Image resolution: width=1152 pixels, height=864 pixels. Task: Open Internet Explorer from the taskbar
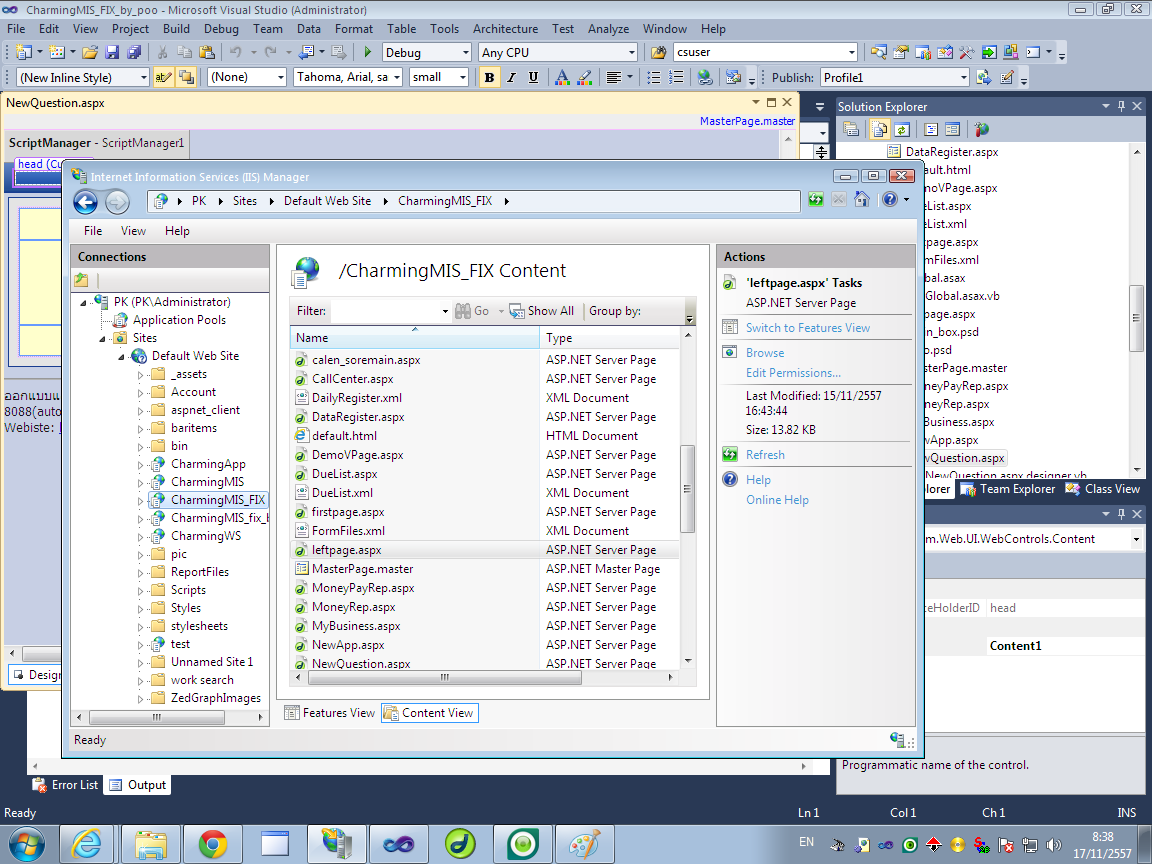click(87, 844)
